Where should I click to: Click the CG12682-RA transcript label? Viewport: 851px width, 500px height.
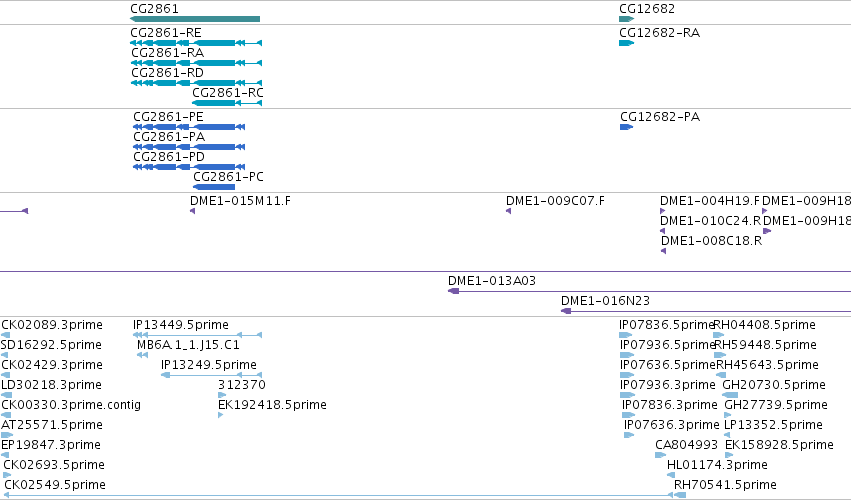click(659, 33)
